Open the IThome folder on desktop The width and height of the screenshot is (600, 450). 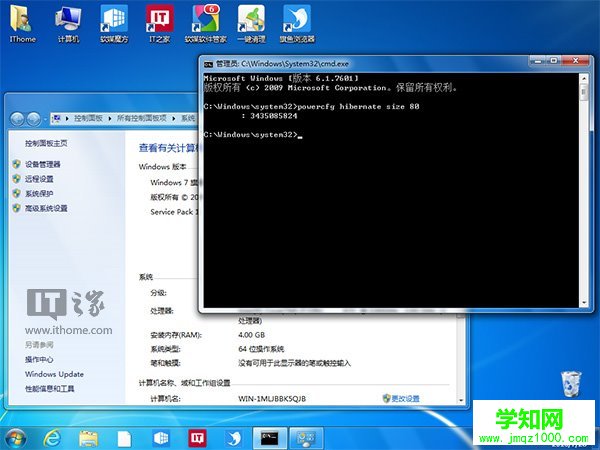22,24
